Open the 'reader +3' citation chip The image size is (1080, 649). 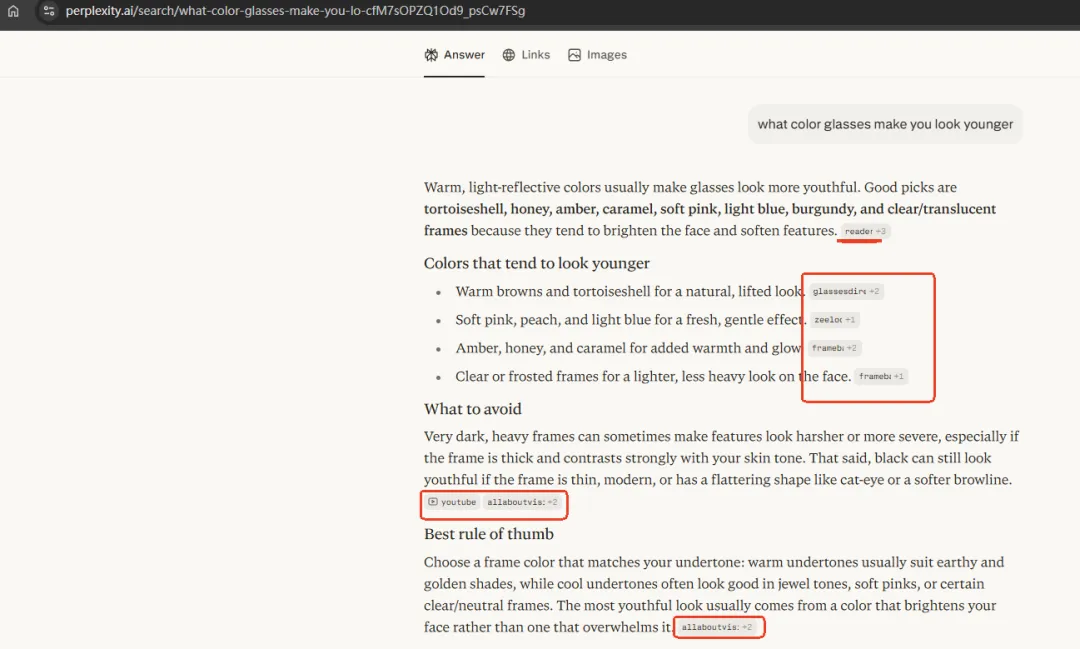tap(865, 231)
